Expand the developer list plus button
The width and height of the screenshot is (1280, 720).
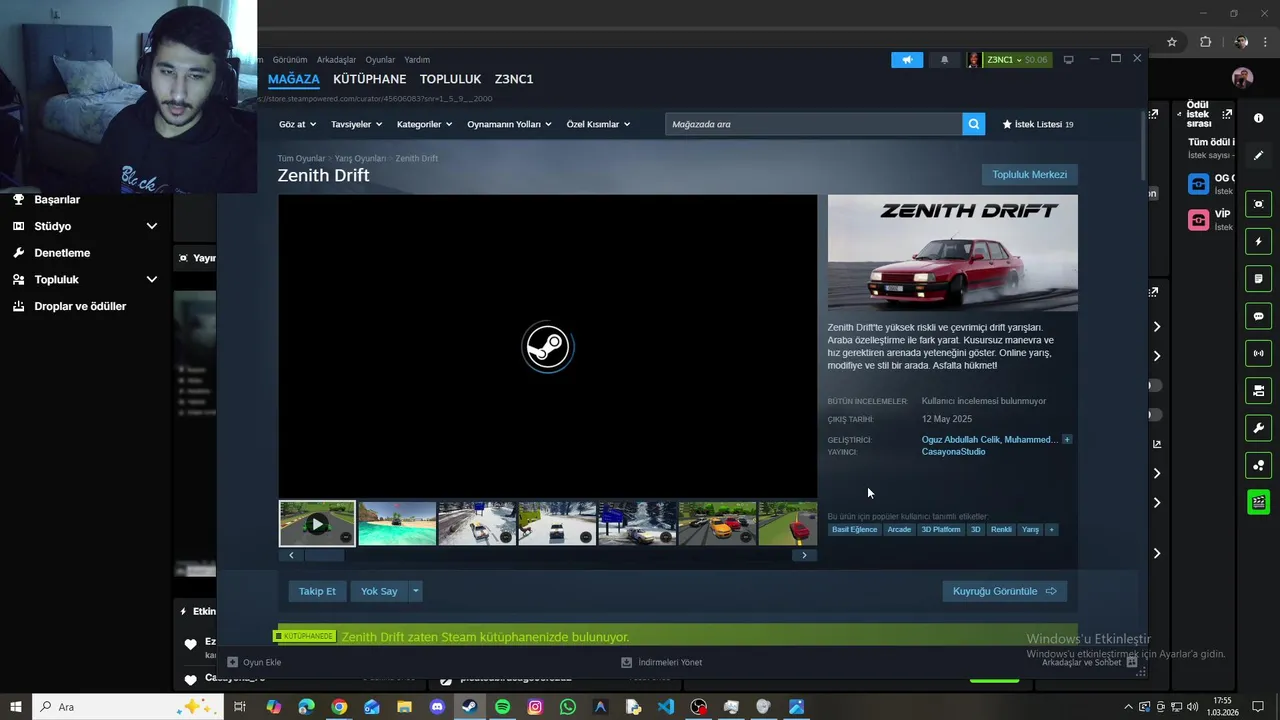1067,439
